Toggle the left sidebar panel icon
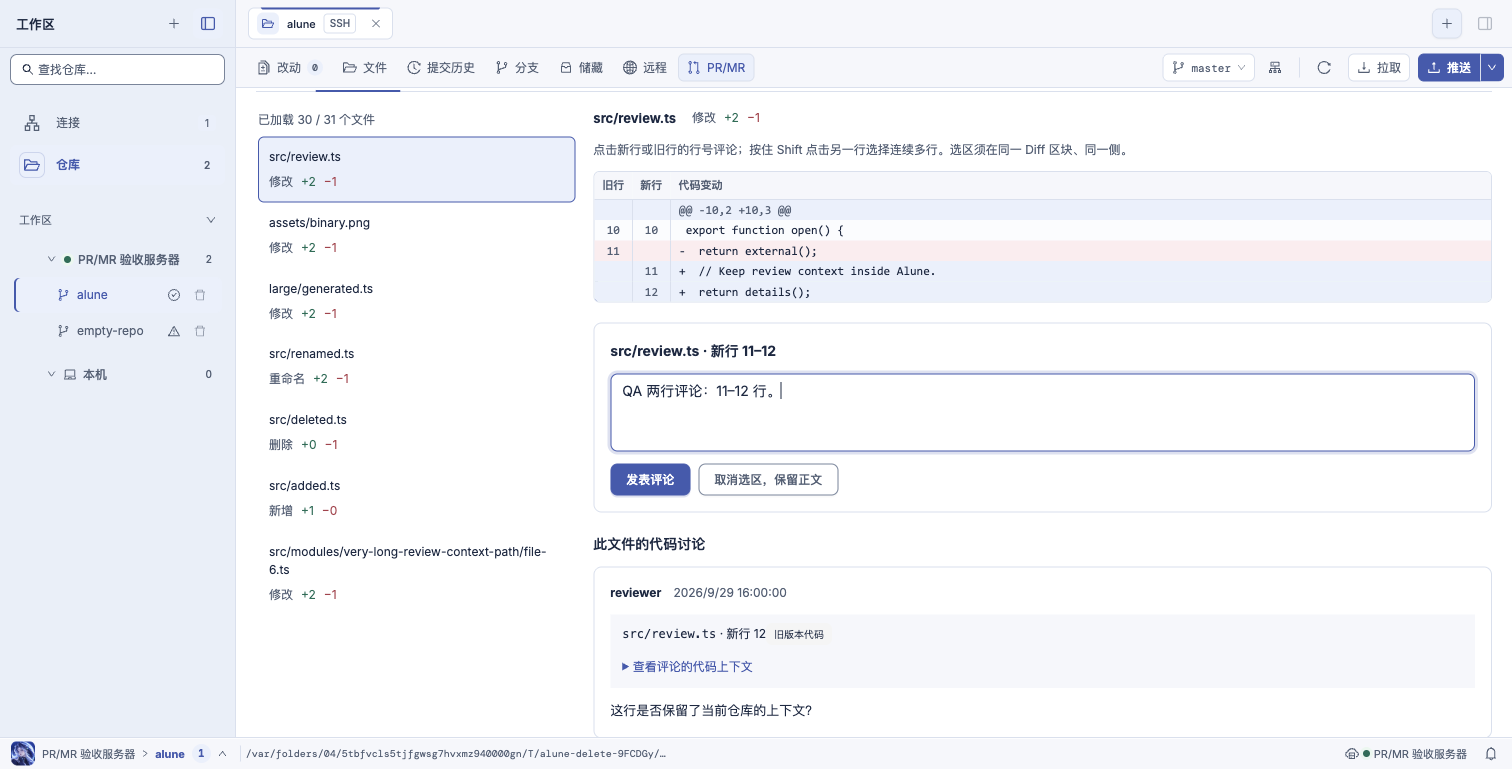Image resolution: width=1512 pixels, height=769 pixels. pos(208,23)
